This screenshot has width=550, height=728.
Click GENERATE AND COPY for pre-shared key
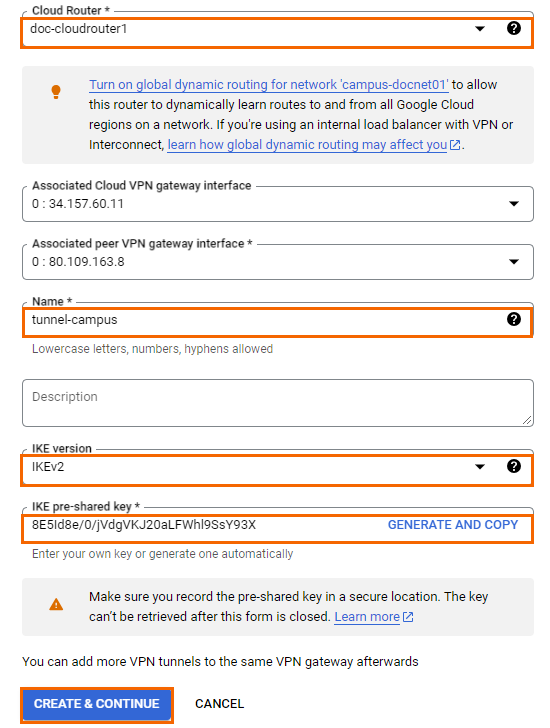tap(453, 525)
